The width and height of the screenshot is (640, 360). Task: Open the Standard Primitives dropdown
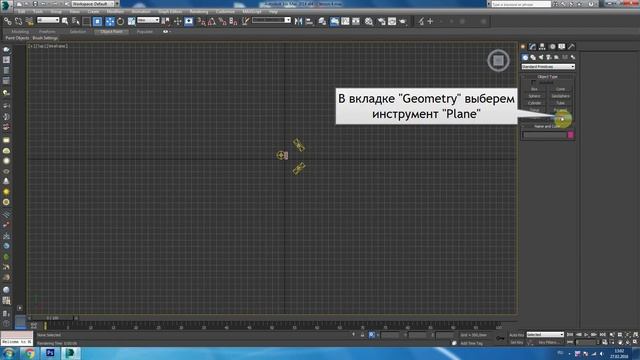548,67
